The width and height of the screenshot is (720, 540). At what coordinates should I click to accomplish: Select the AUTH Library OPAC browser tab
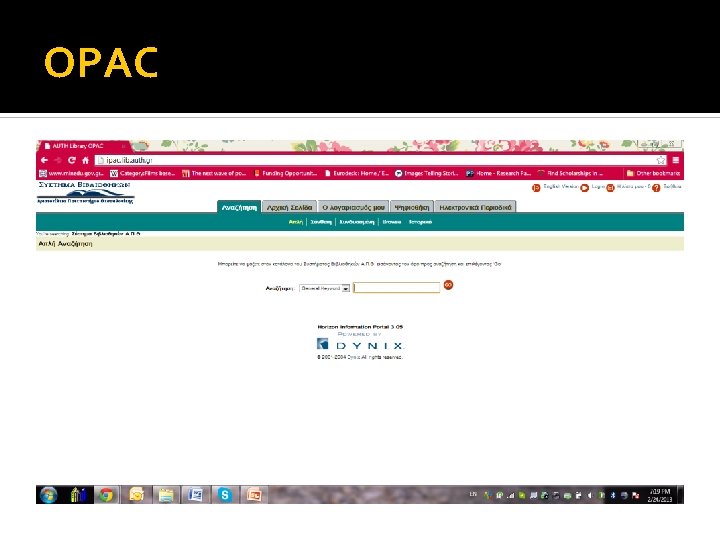(x=84, y=146)
